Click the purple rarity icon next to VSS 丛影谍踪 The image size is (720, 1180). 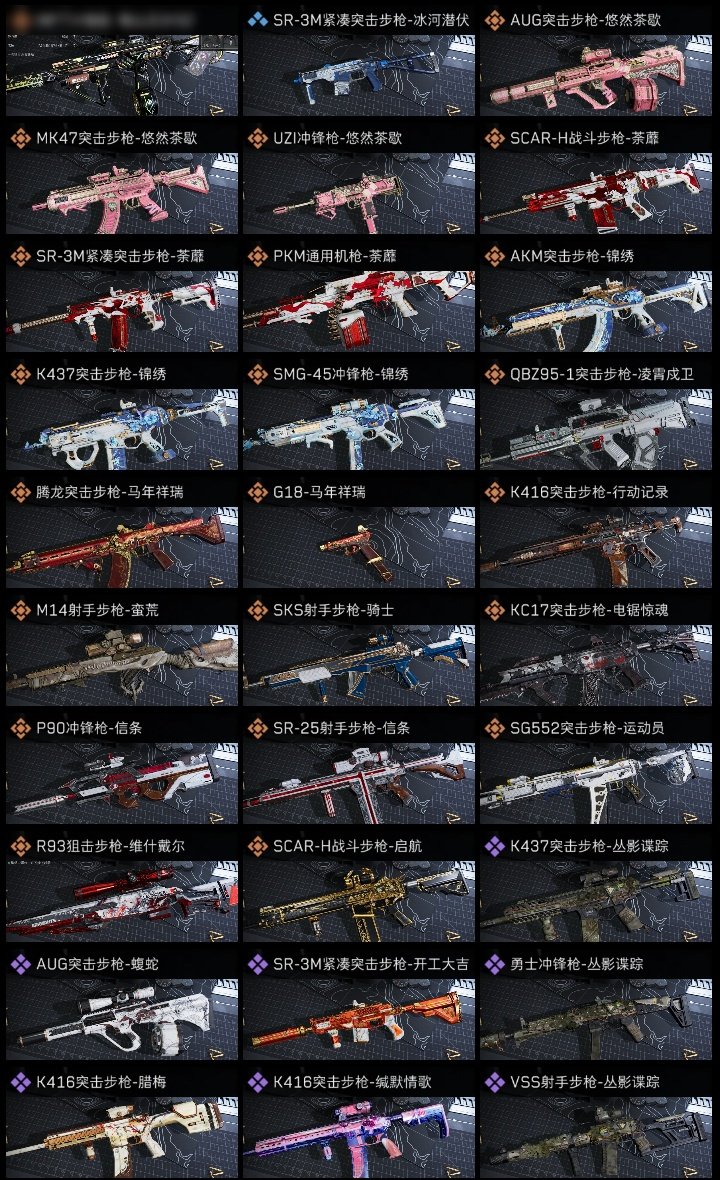[x=494, y=1083]
